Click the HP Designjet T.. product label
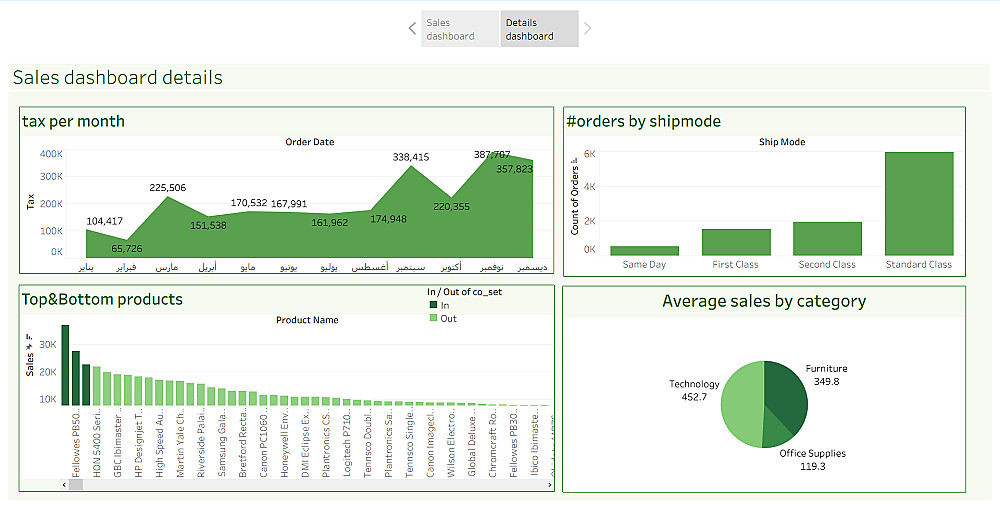The height and width of the screenshot is (507, 1000). click(x=138, y=445)
